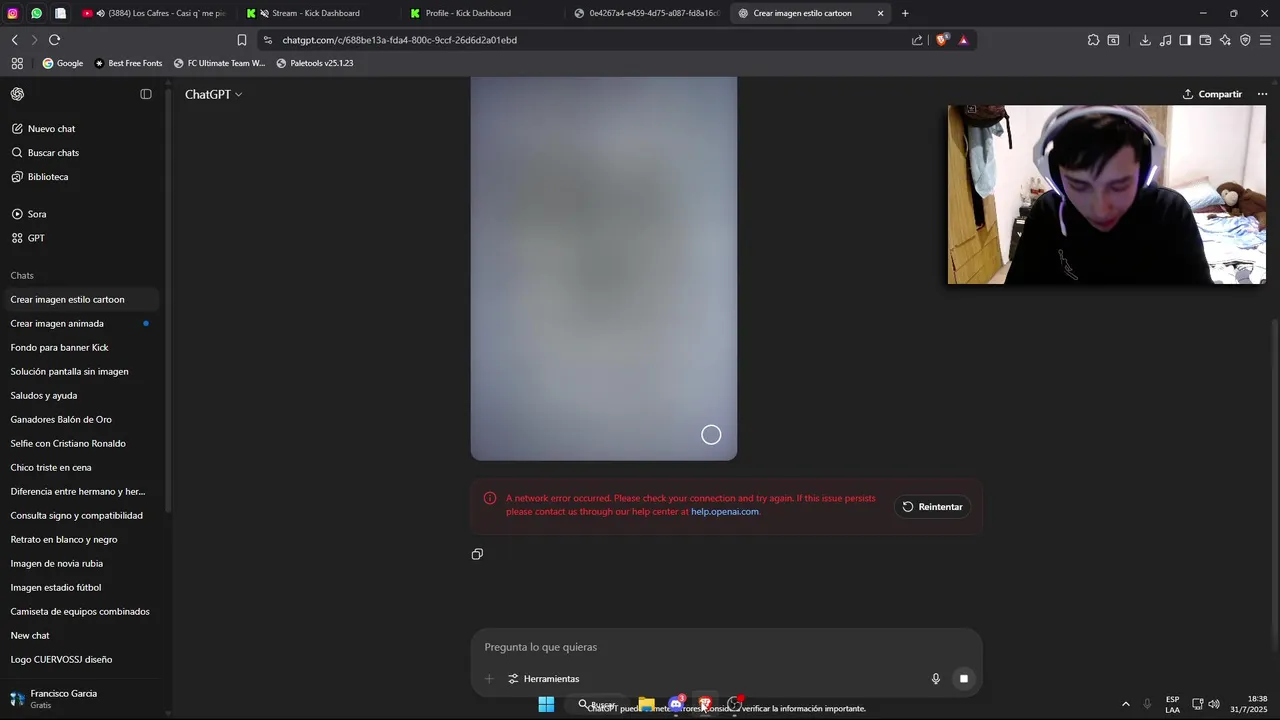Open the 'New chat' conversation
Viewport: 1280px width, 720px height.
point(80,636)
